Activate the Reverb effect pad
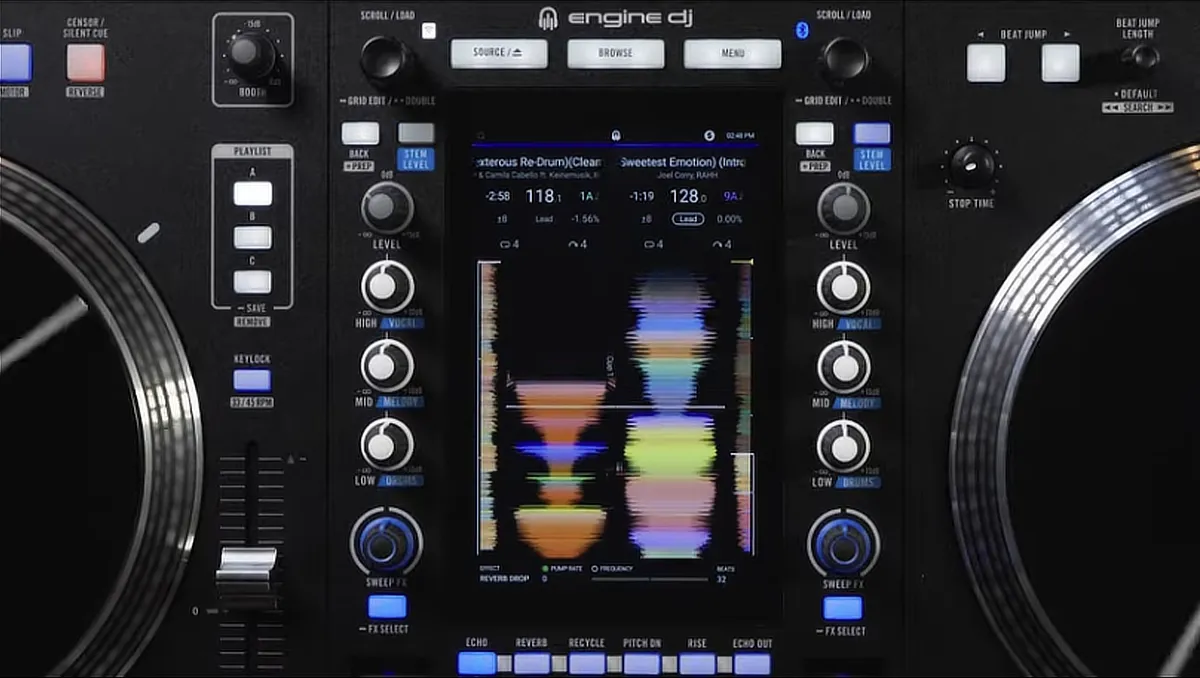Viewport: 1200px width, 678px height. pos(532,663)
